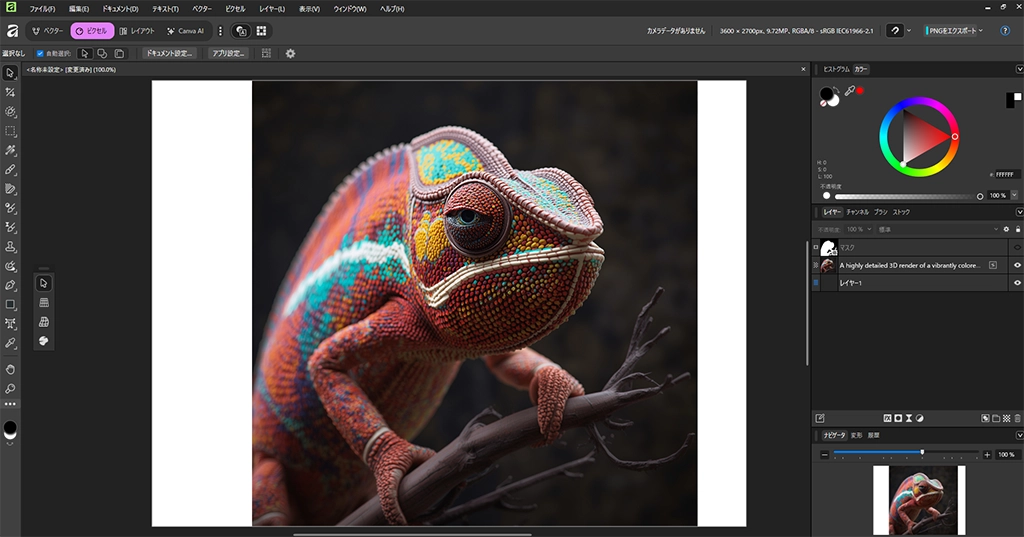Toggle the 自動選択 checkbox
The height and width of the screenshot is (537, 1024).
tap(40, 53)
